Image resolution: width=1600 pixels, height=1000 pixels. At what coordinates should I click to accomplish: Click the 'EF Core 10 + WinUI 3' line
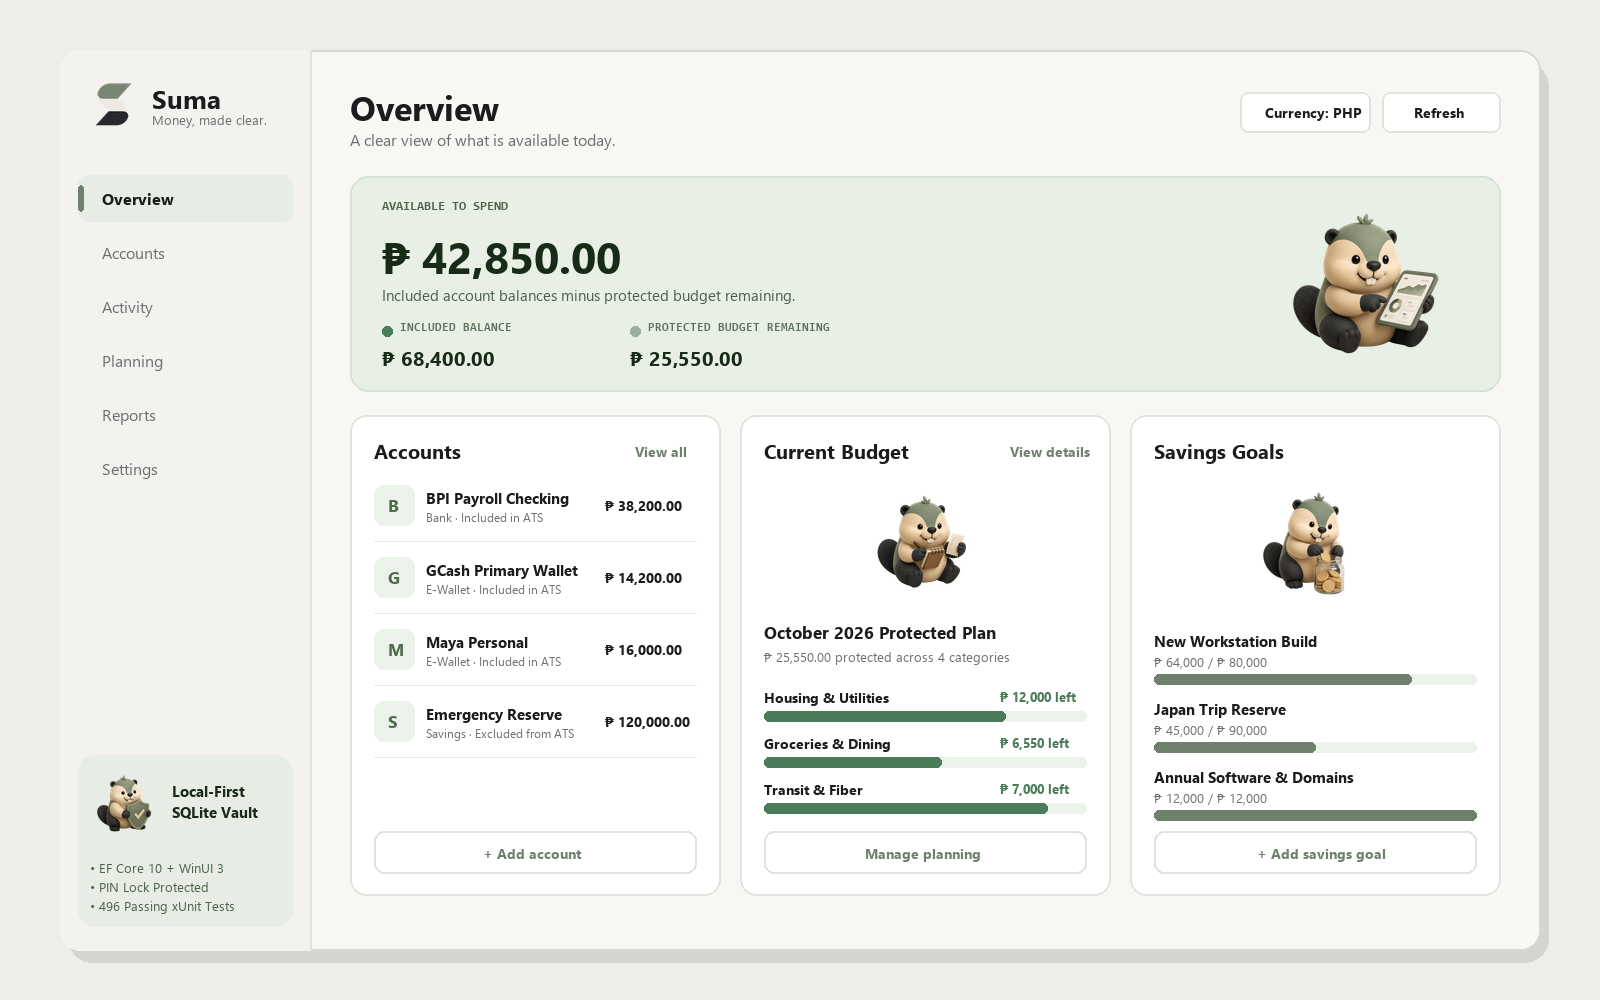pos(157,868)
